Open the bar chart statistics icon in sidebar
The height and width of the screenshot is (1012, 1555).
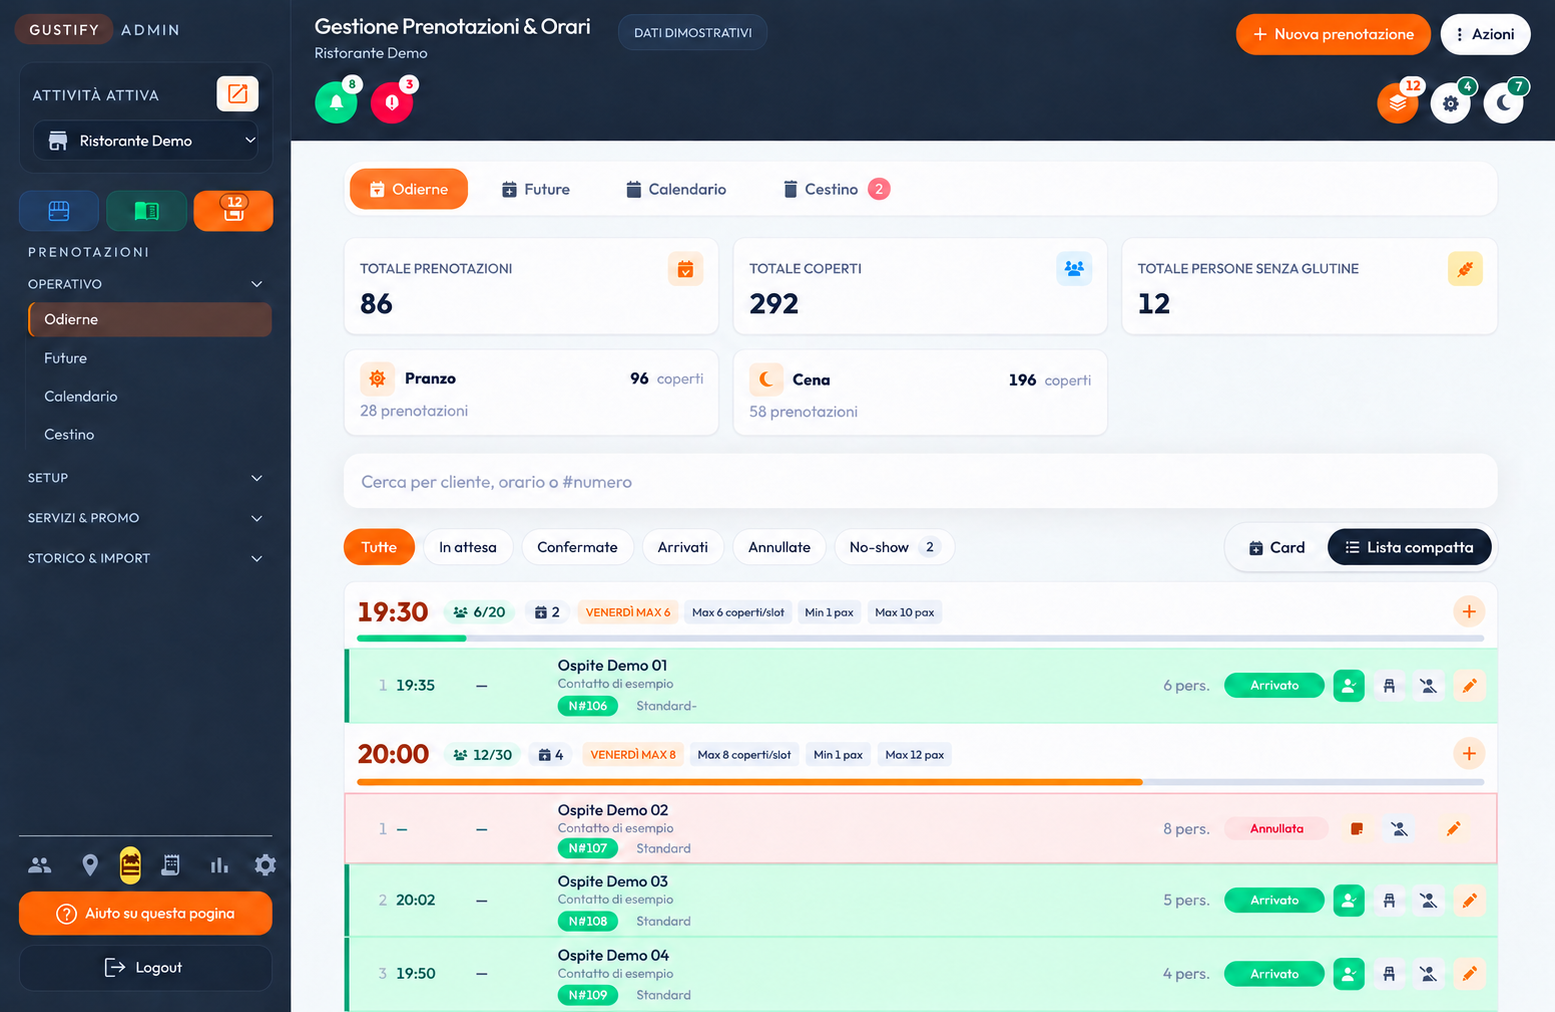pos(219,865)
